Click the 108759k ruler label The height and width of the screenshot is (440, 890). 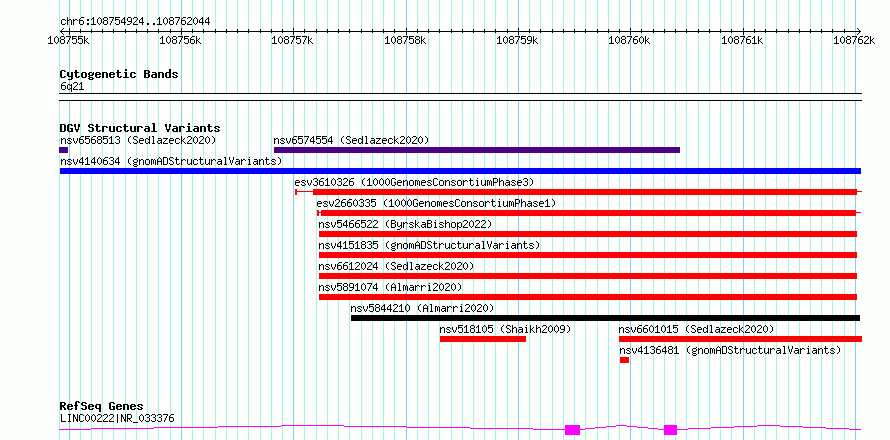[x=517, y=40]
